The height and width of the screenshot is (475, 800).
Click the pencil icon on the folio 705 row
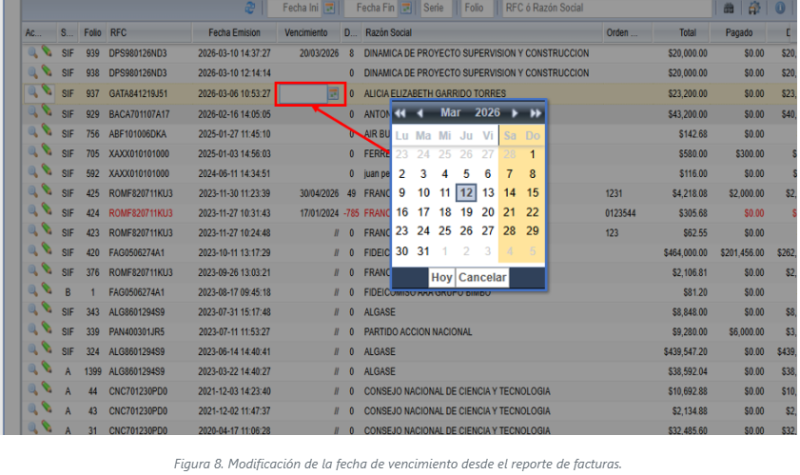point(46,152)
